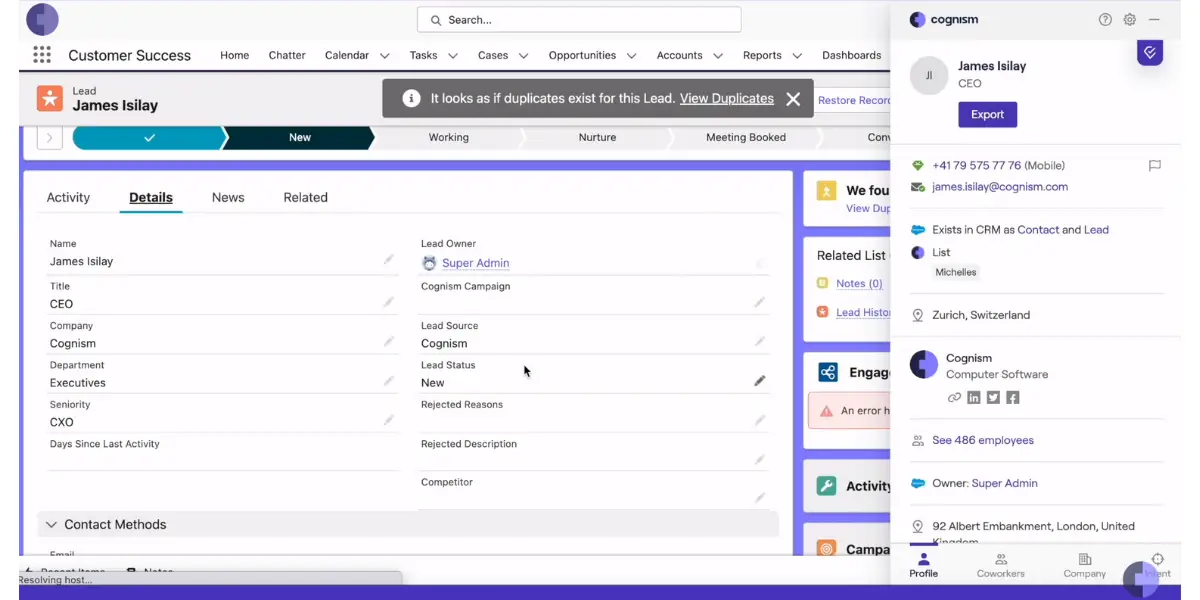Open Super Admin lead owner link

click(476, 263)
